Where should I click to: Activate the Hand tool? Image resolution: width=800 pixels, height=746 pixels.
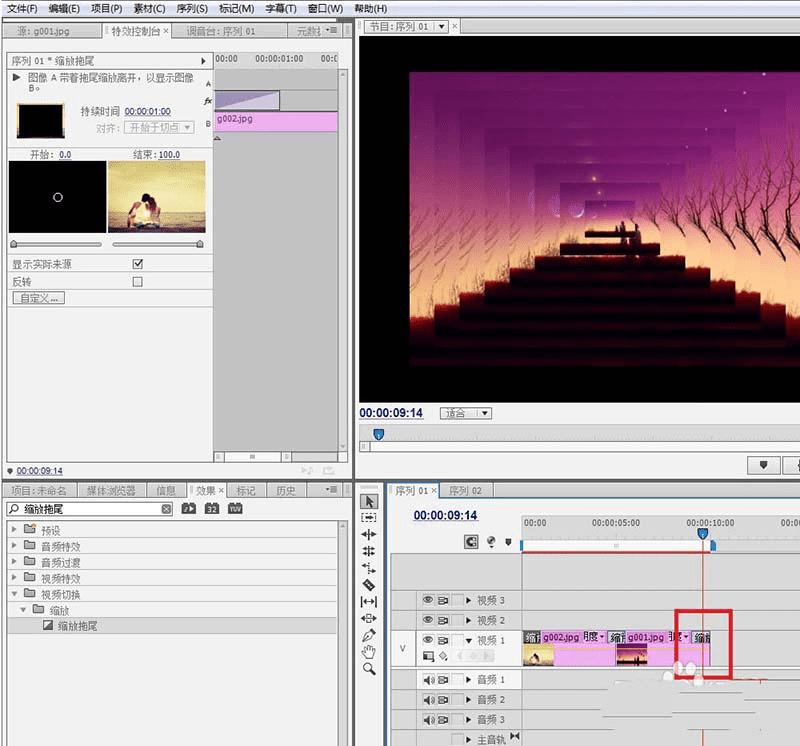coord(369,652)
